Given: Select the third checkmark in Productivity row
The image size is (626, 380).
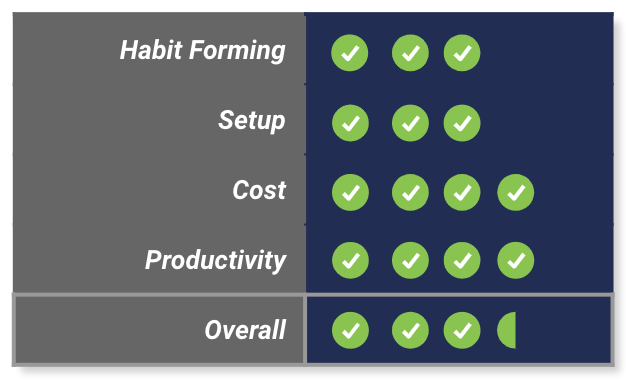Looking at the screenshot, I should 462,260.
